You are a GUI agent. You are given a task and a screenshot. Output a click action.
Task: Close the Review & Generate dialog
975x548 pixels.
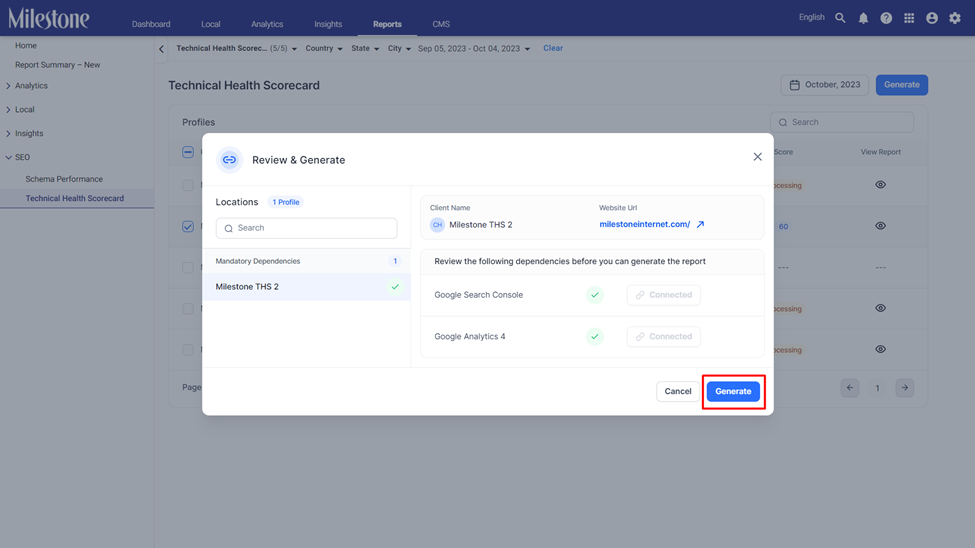click(757, 157)
